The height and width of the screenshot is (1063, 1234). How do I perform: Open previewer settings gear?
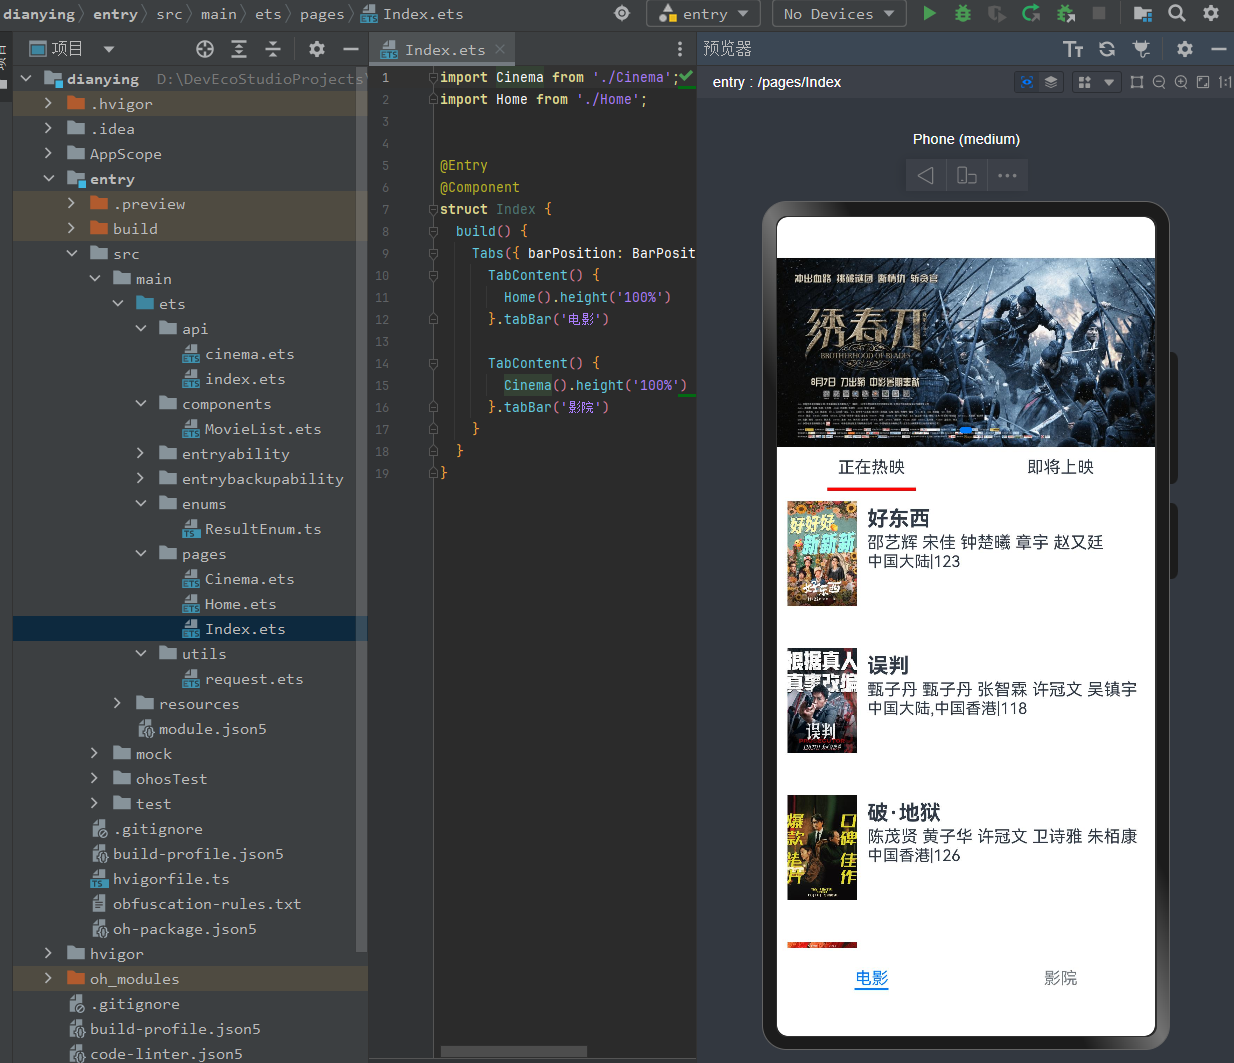(1185, 49)
